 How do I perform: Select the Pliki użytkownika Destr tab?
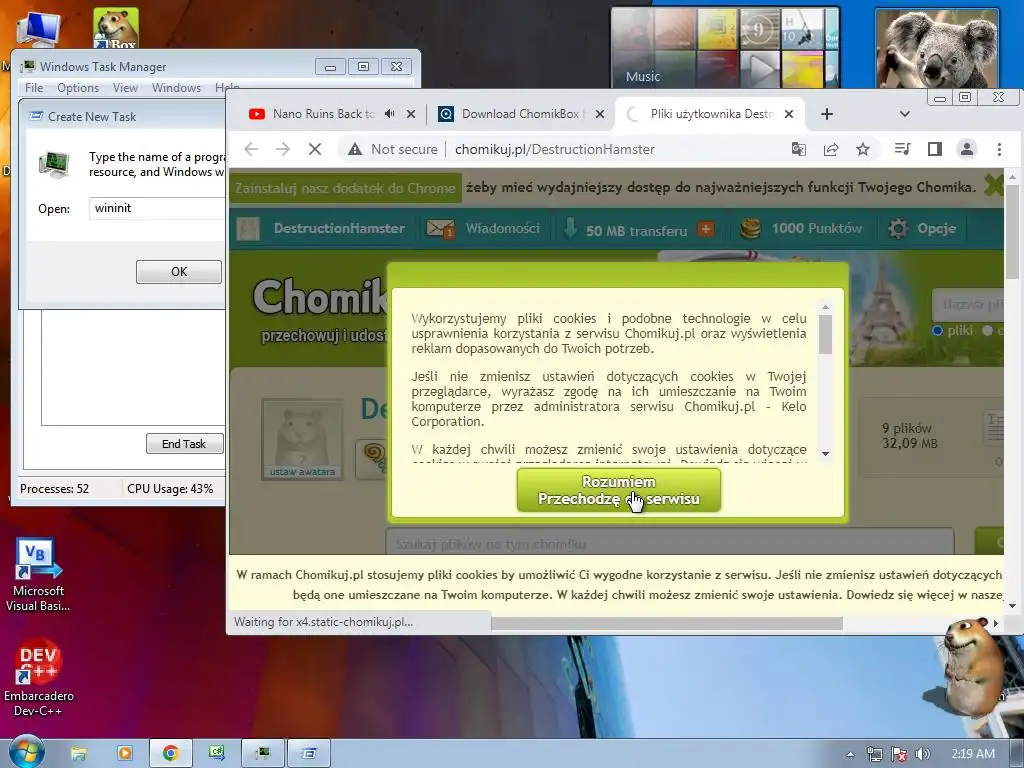coord(711,114)
